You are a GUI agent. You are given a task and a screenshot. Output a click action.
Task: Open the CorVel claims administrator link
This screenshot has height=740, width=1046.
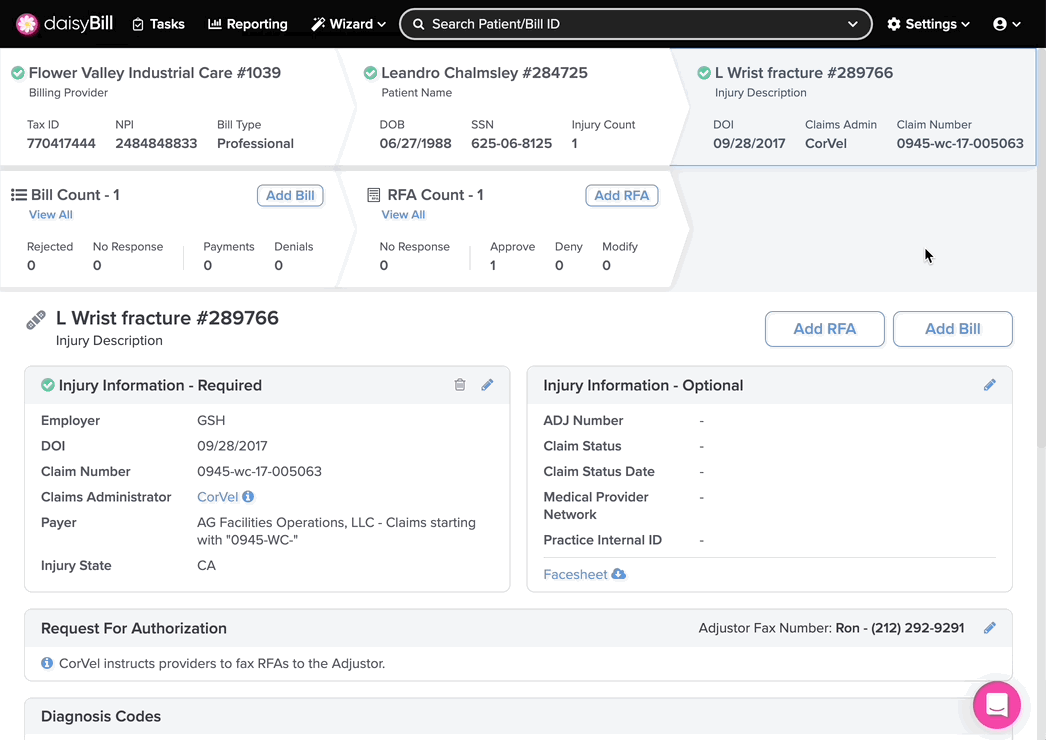click(217, 497)
